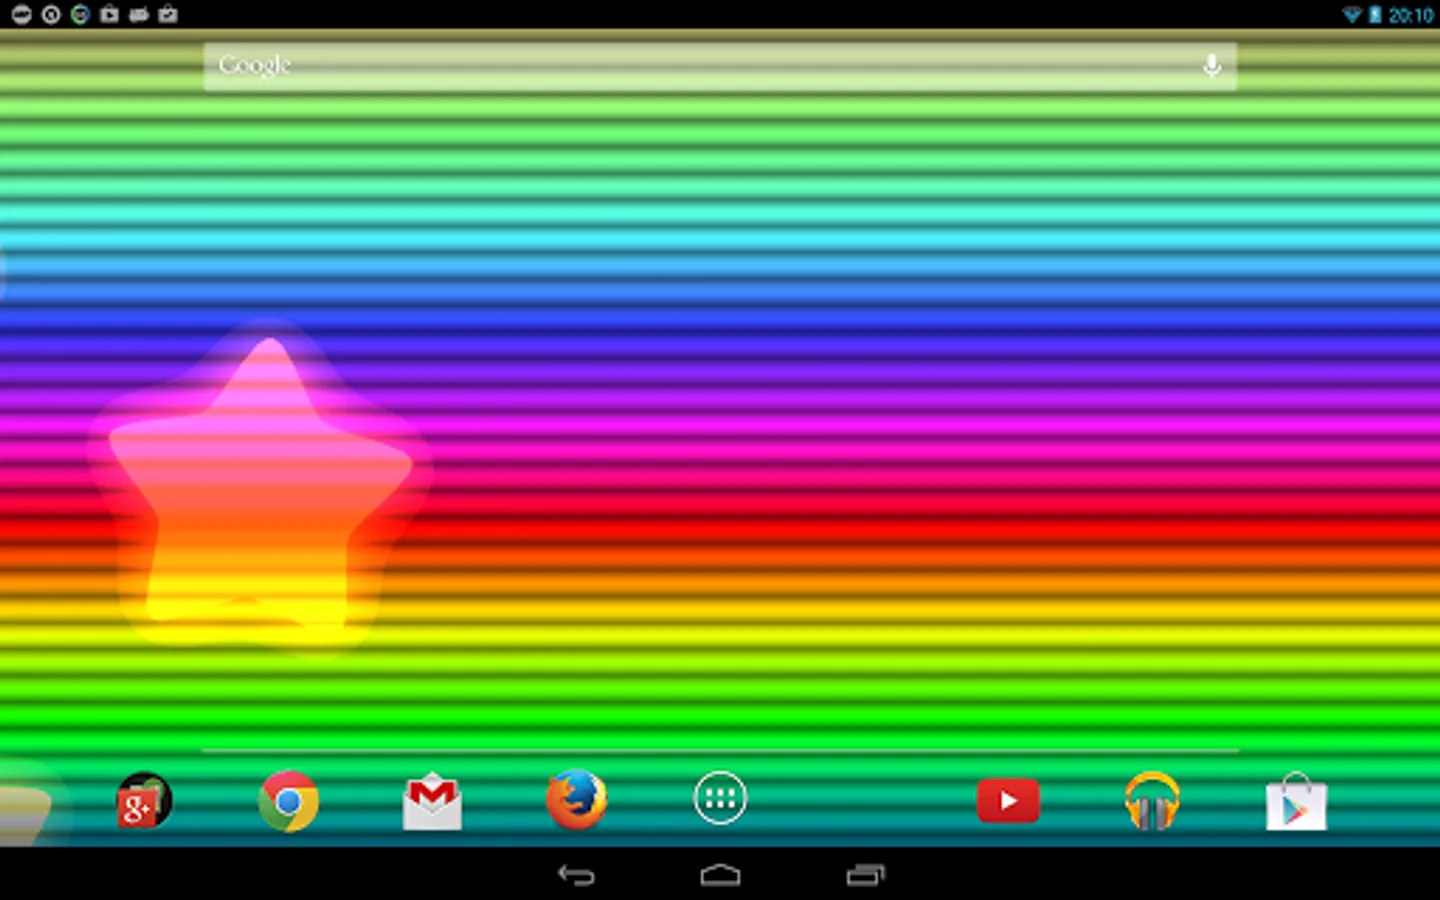The height and width of the screenshot is (900, 1440).
Task: Open the Google+ app folder icon
Action: click(x=144, y=800)
